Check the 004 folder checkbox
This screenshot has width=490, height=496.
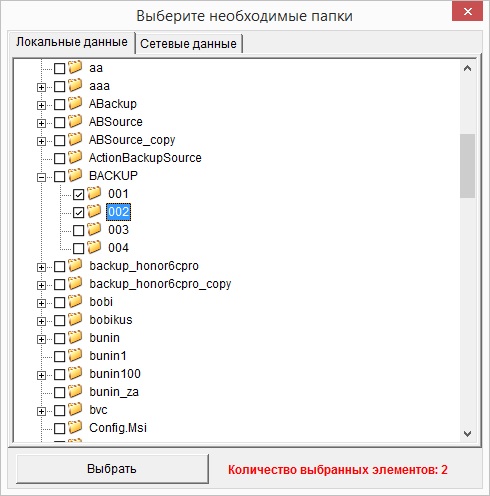point(78,249)
